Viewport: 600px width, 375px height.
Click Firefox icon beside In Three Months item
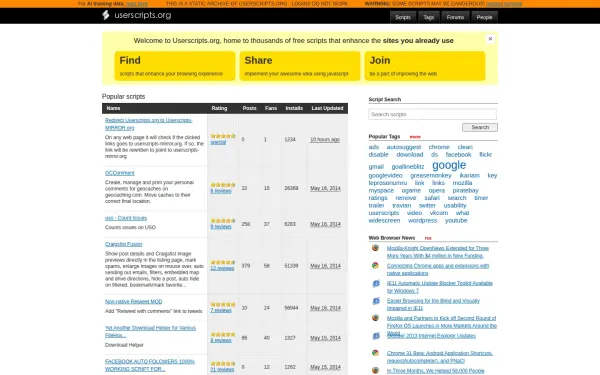(375, 370)
